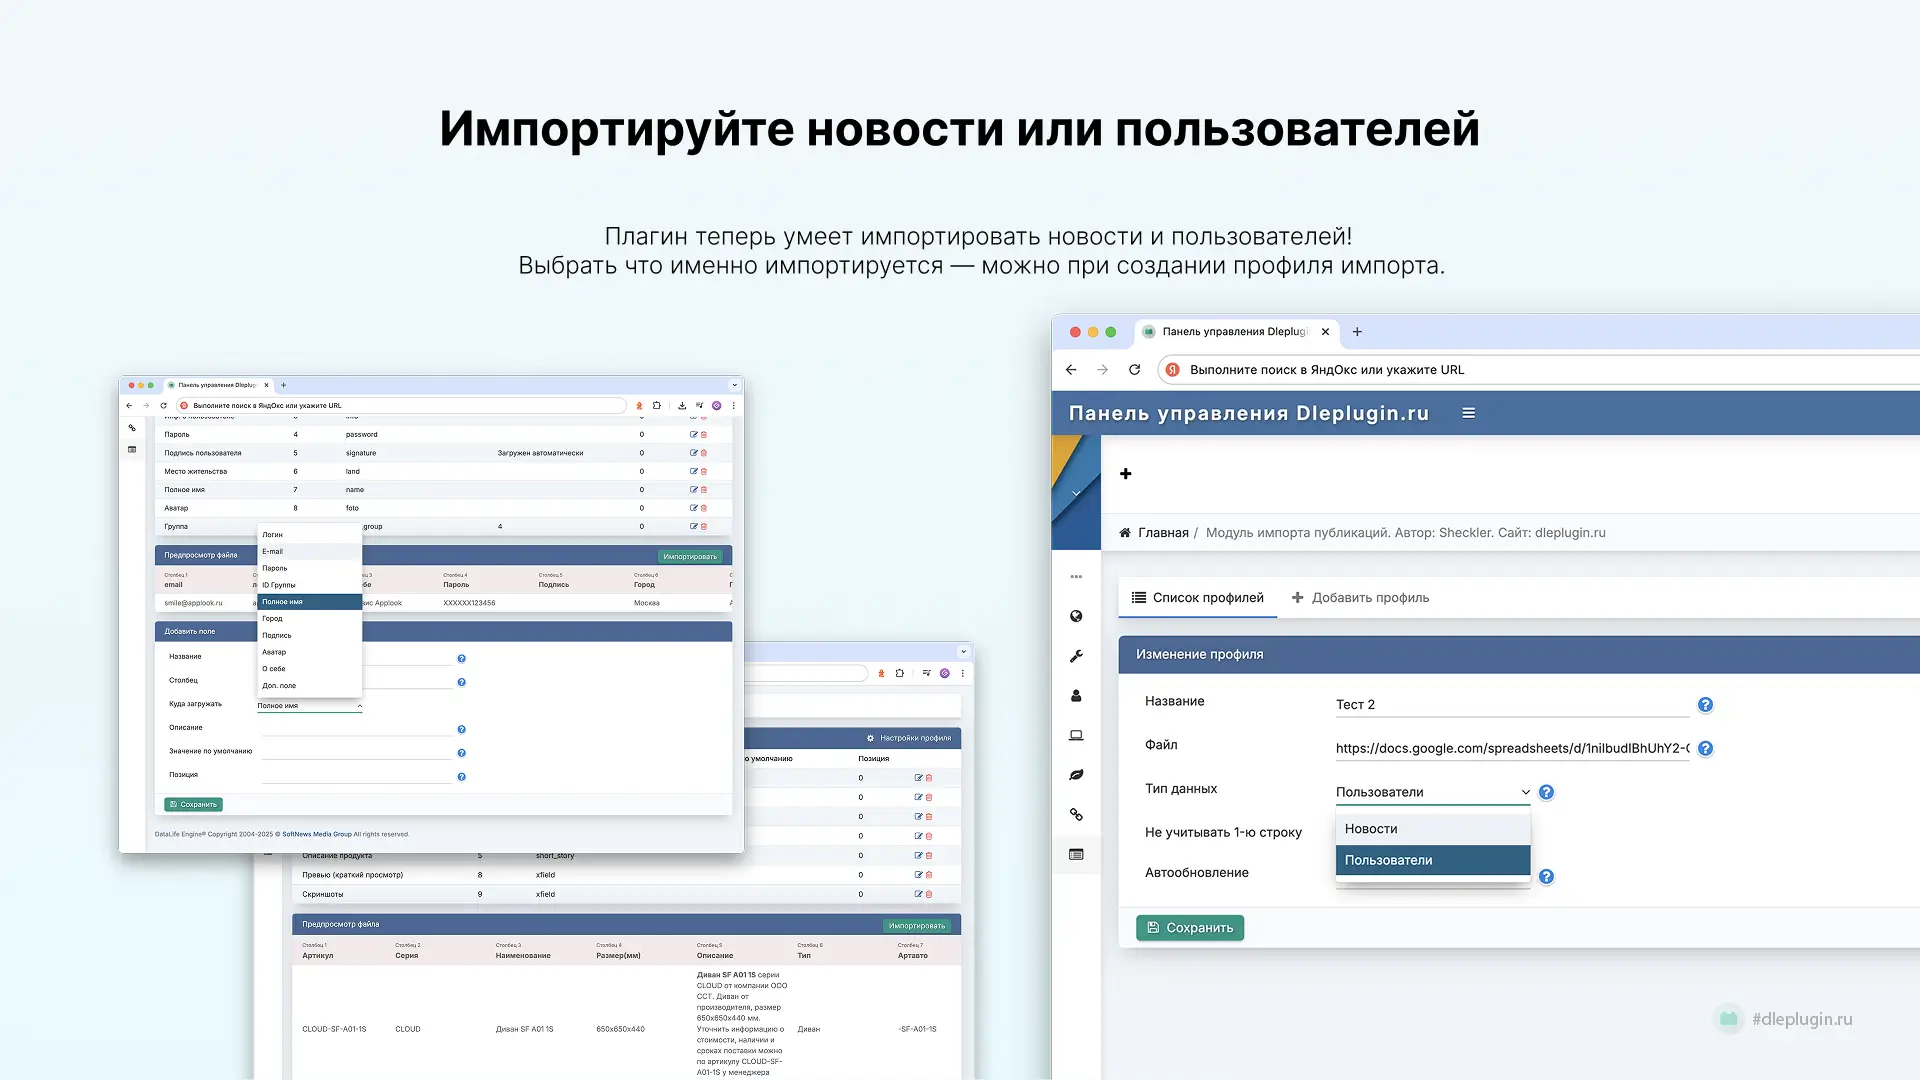The width and height of the screenshot is (1920, 1080).
Task: Choose Логин entry in left dropdown list
Action: click(309, 535)
